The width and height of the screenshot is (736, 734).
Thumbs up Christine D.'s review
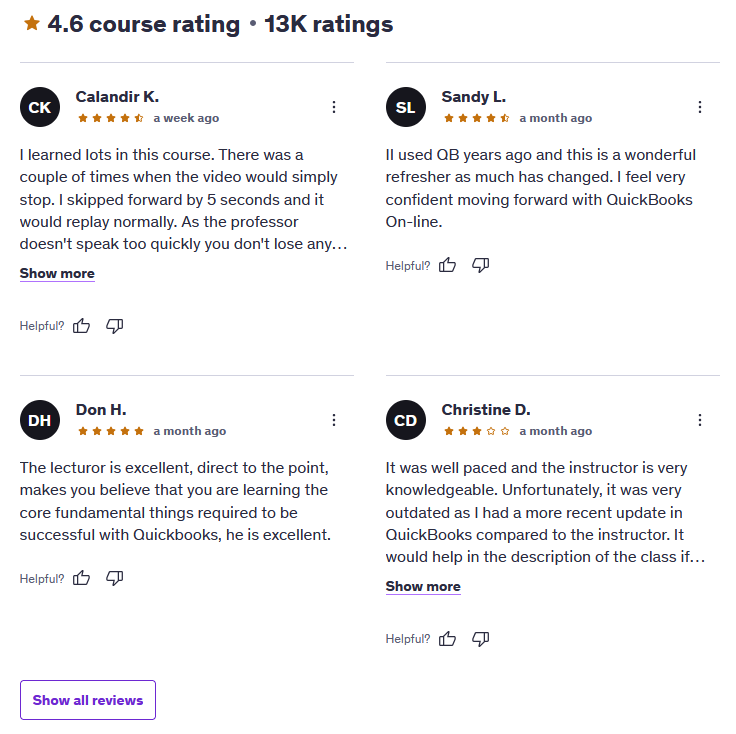coord(447,638)
